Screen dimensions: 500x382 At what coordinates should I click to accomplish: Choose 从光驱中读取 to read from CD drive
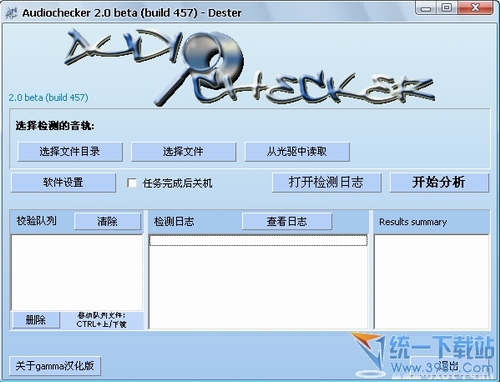(297, 152)
